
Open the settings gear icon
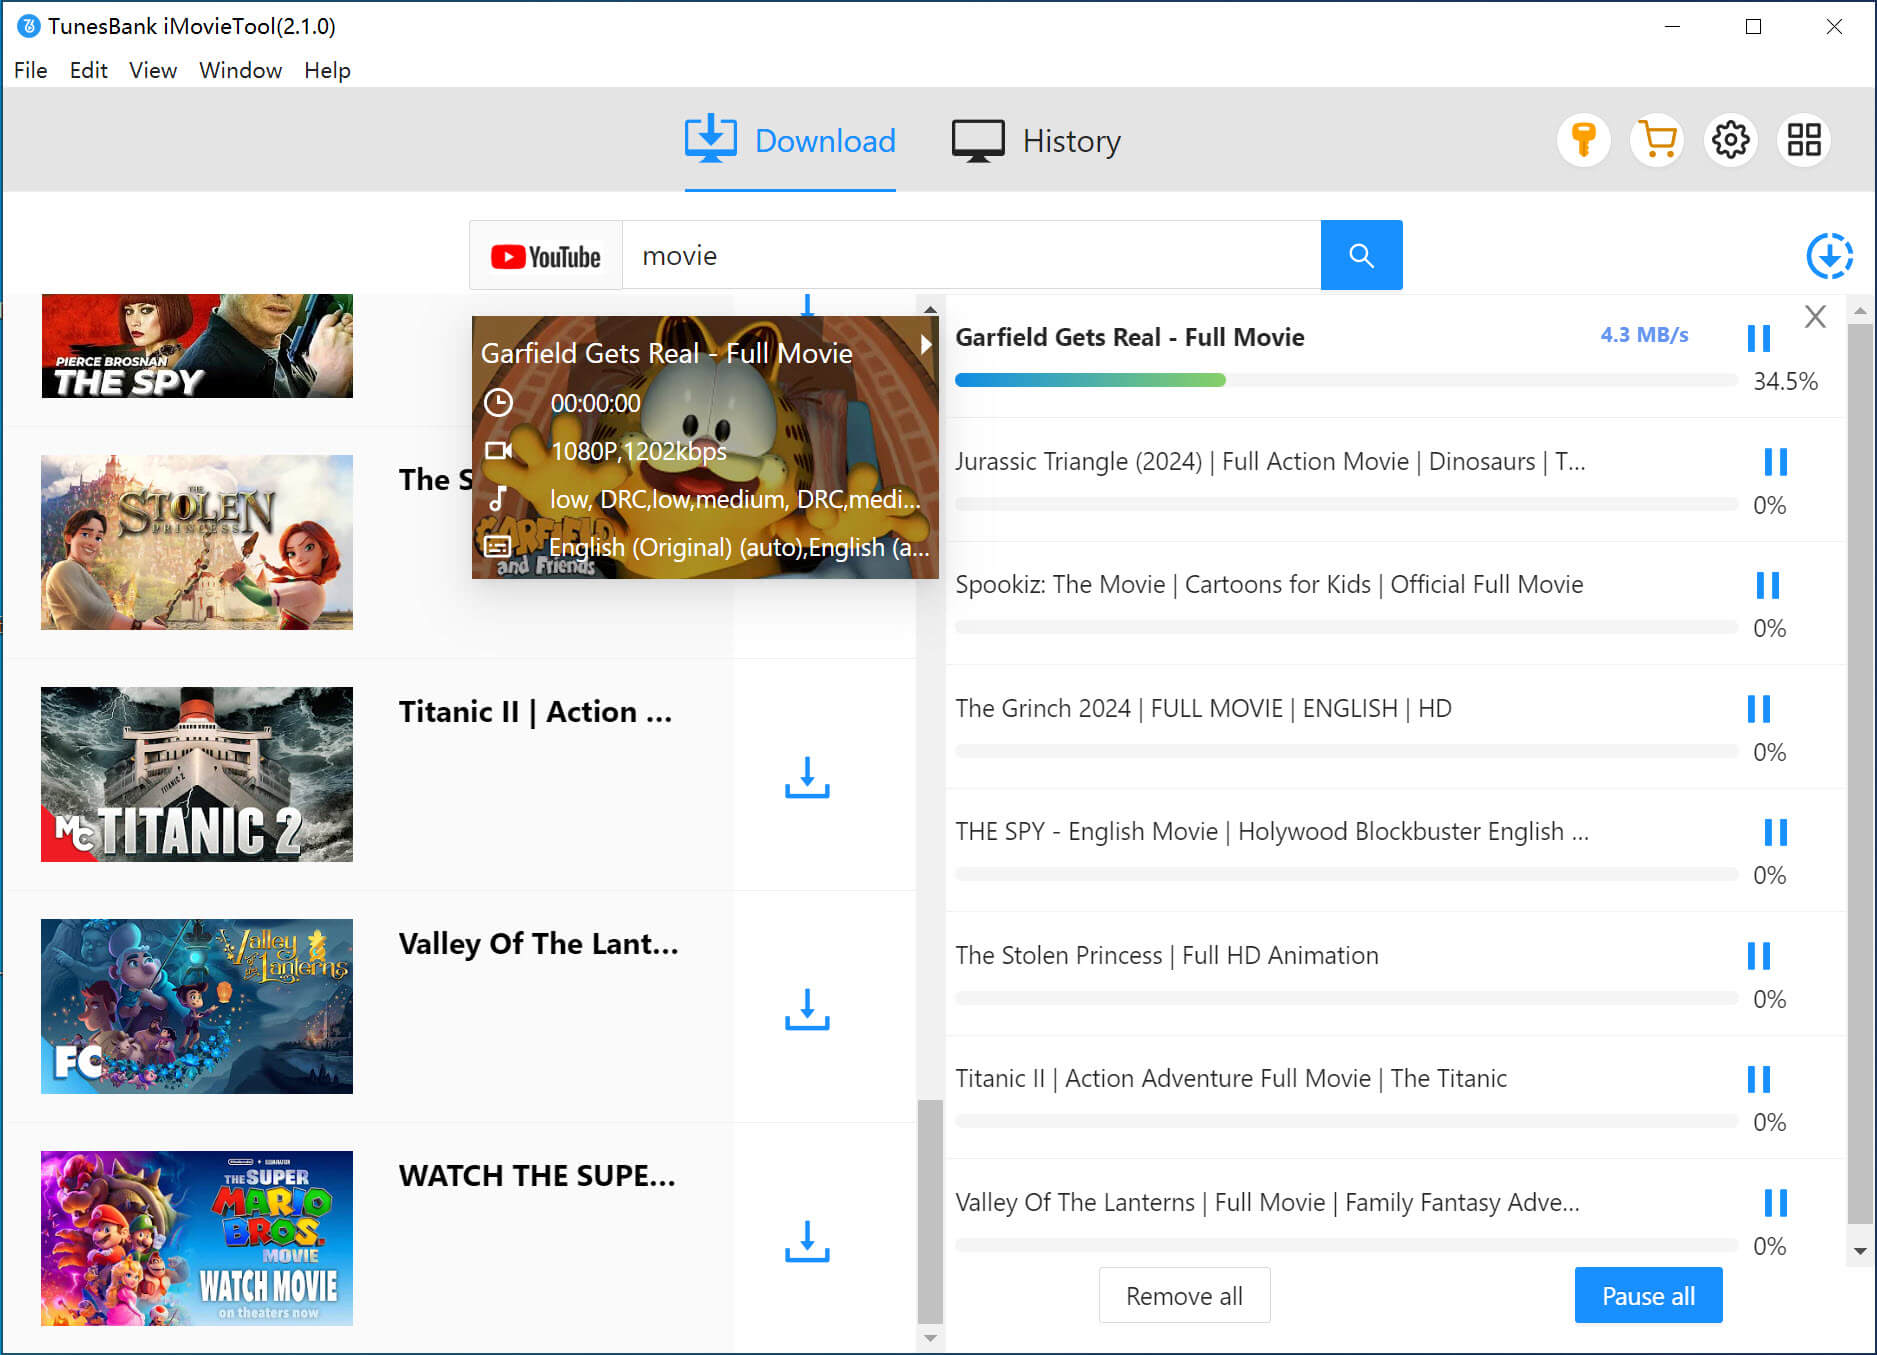(1731, 140)
